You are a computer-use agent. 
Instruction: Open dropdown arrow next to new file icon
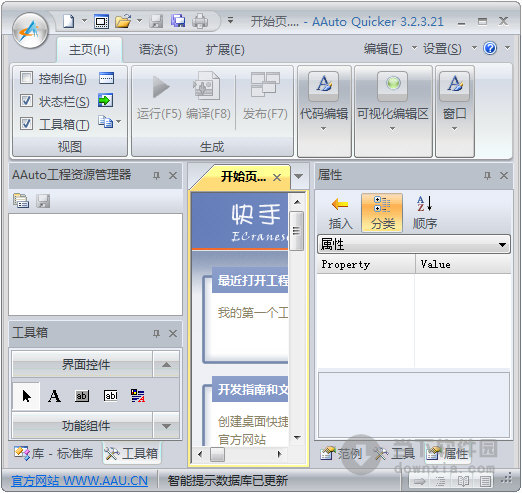(x=84, y=21)
